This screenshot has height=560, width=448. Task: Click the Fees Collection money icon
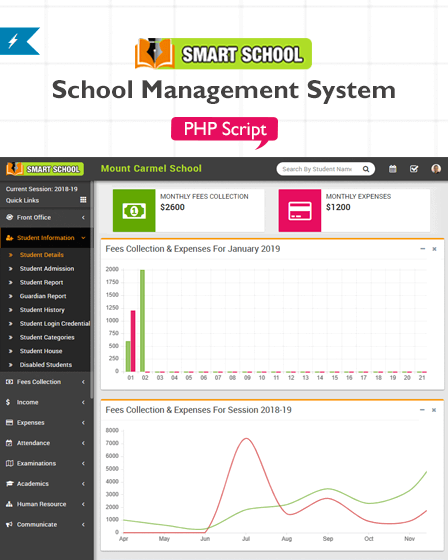tap(10, 382)
